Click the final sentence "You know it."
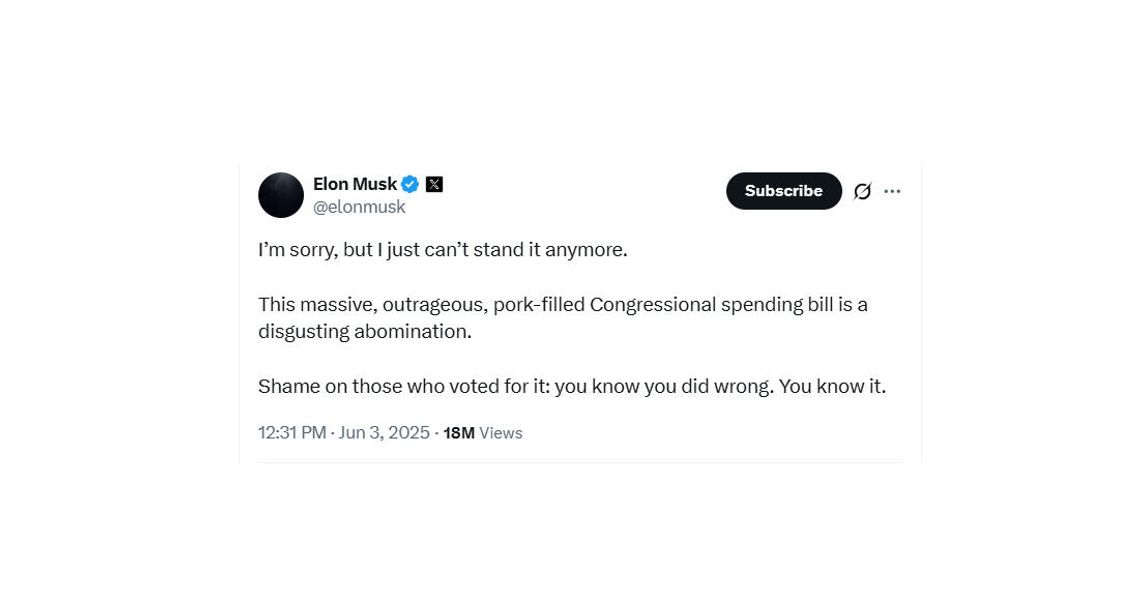Viewport: 1140px width, 602px height. coord(832,386)
